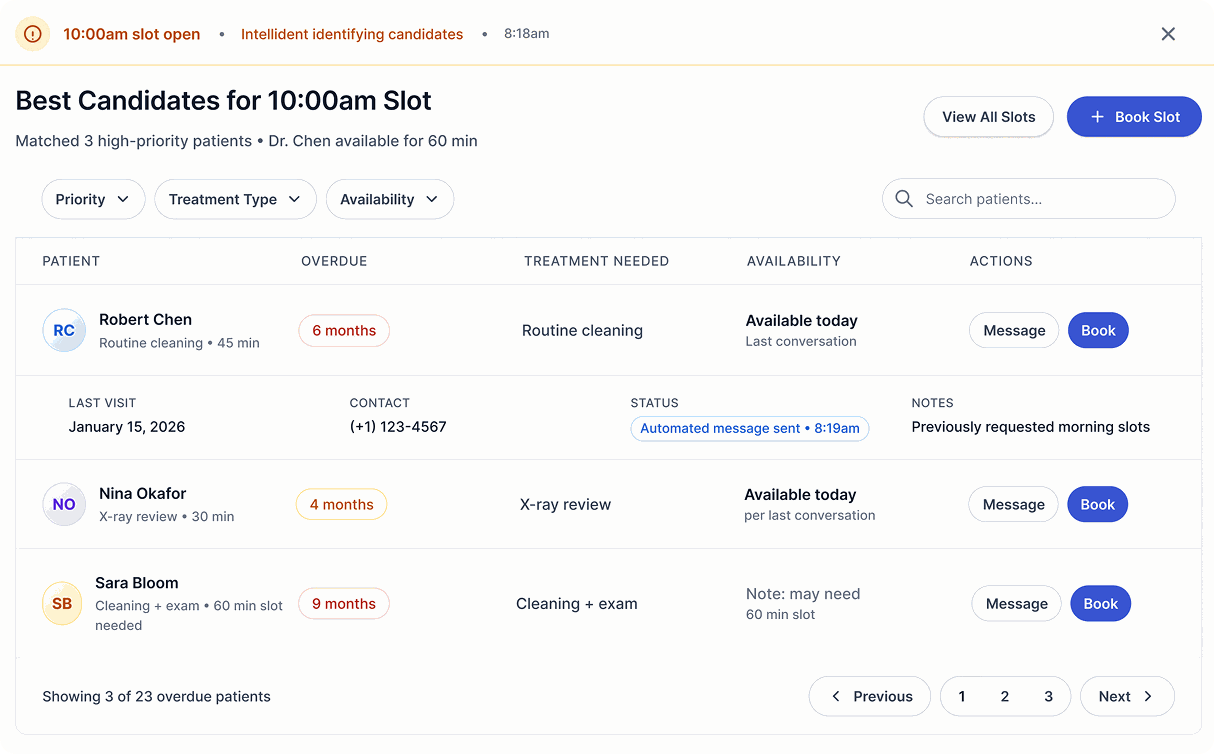Click the Cleaning + exam treatment cell
The height and width of the screenshot is (754, 1214).
pos(577,604)
